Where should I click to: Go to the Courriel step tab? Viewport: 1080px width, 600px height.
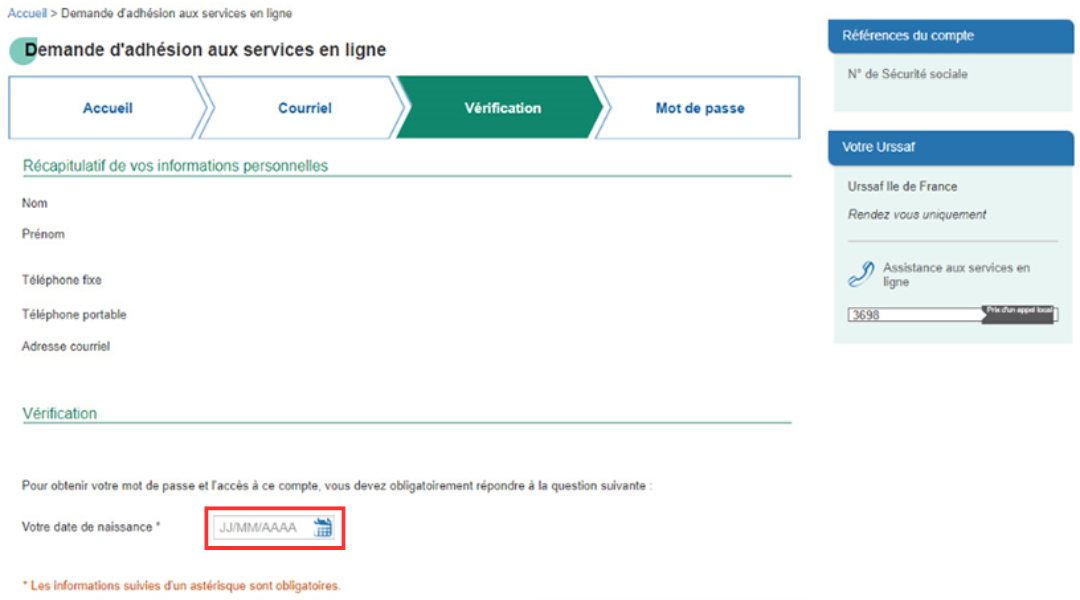coord(304,108)
